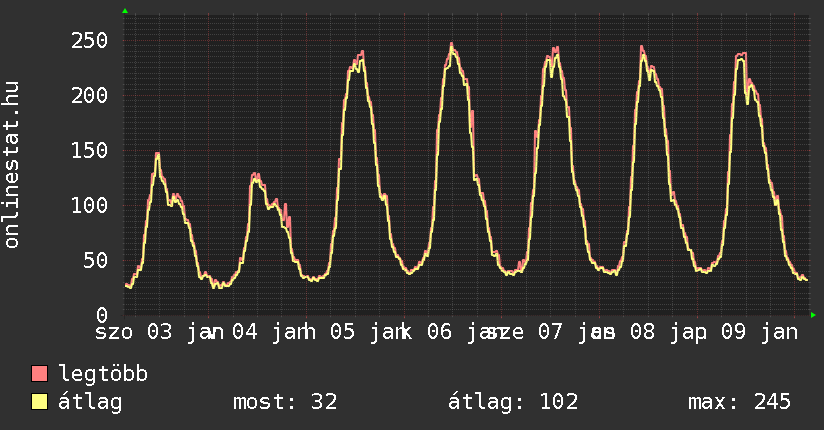This screenshot has width=824, height=430.
Task: Click the 'átlag: 102' summary value
Action: [x=515, y=402]
